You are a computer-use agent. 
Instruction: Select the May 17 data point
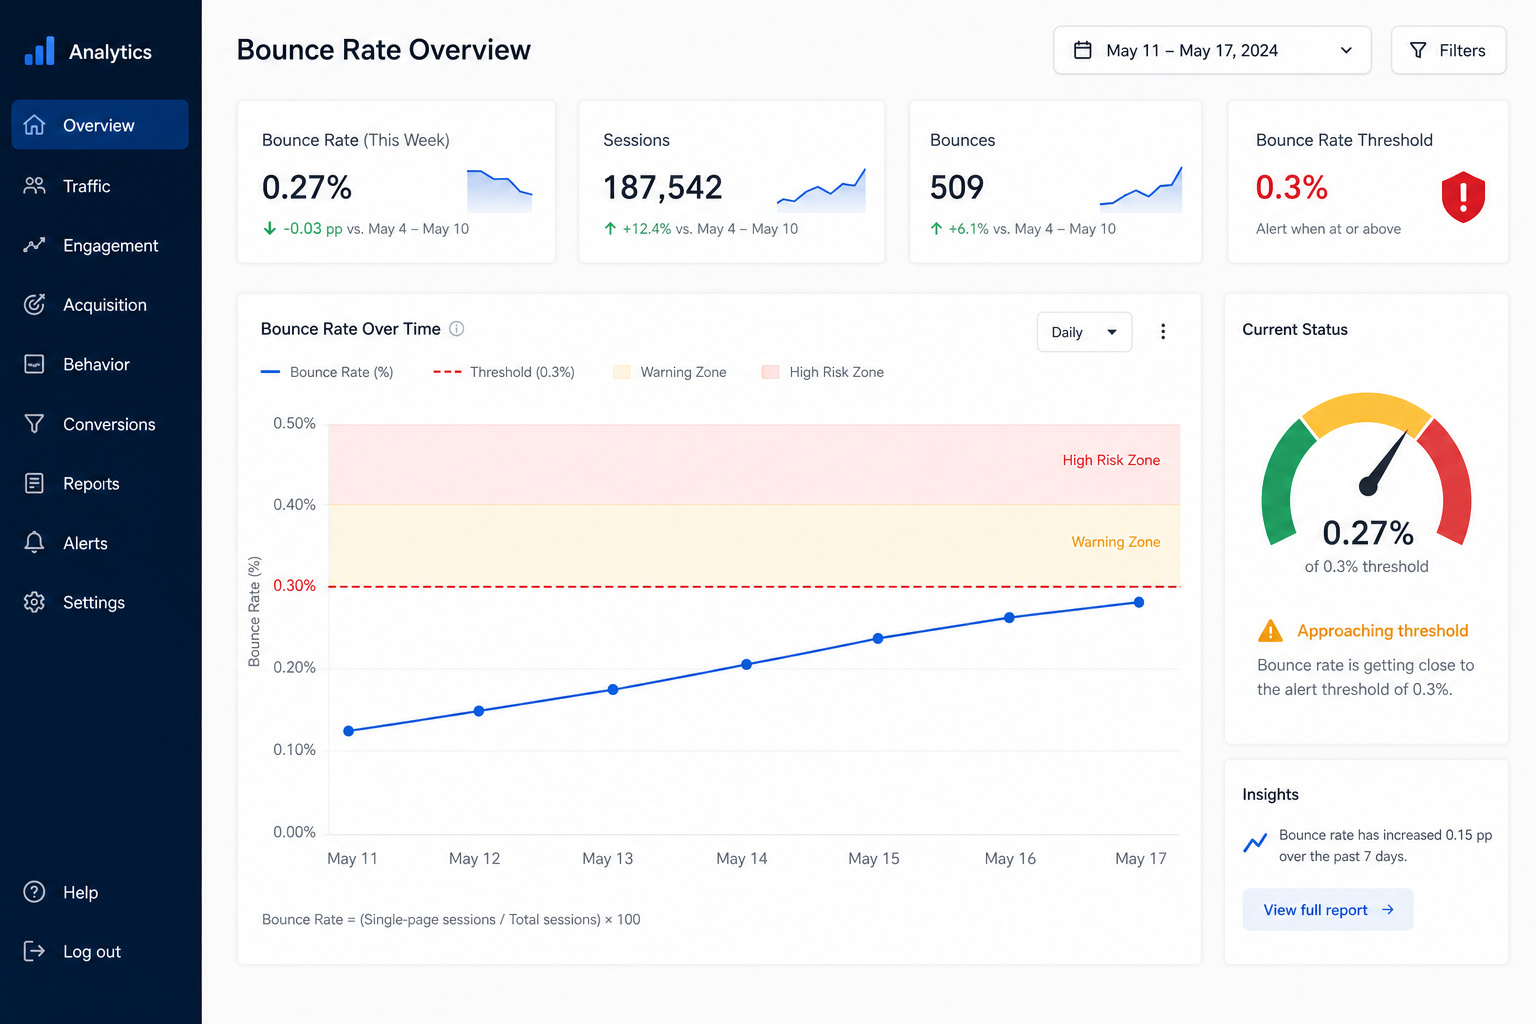[1139, 602]
